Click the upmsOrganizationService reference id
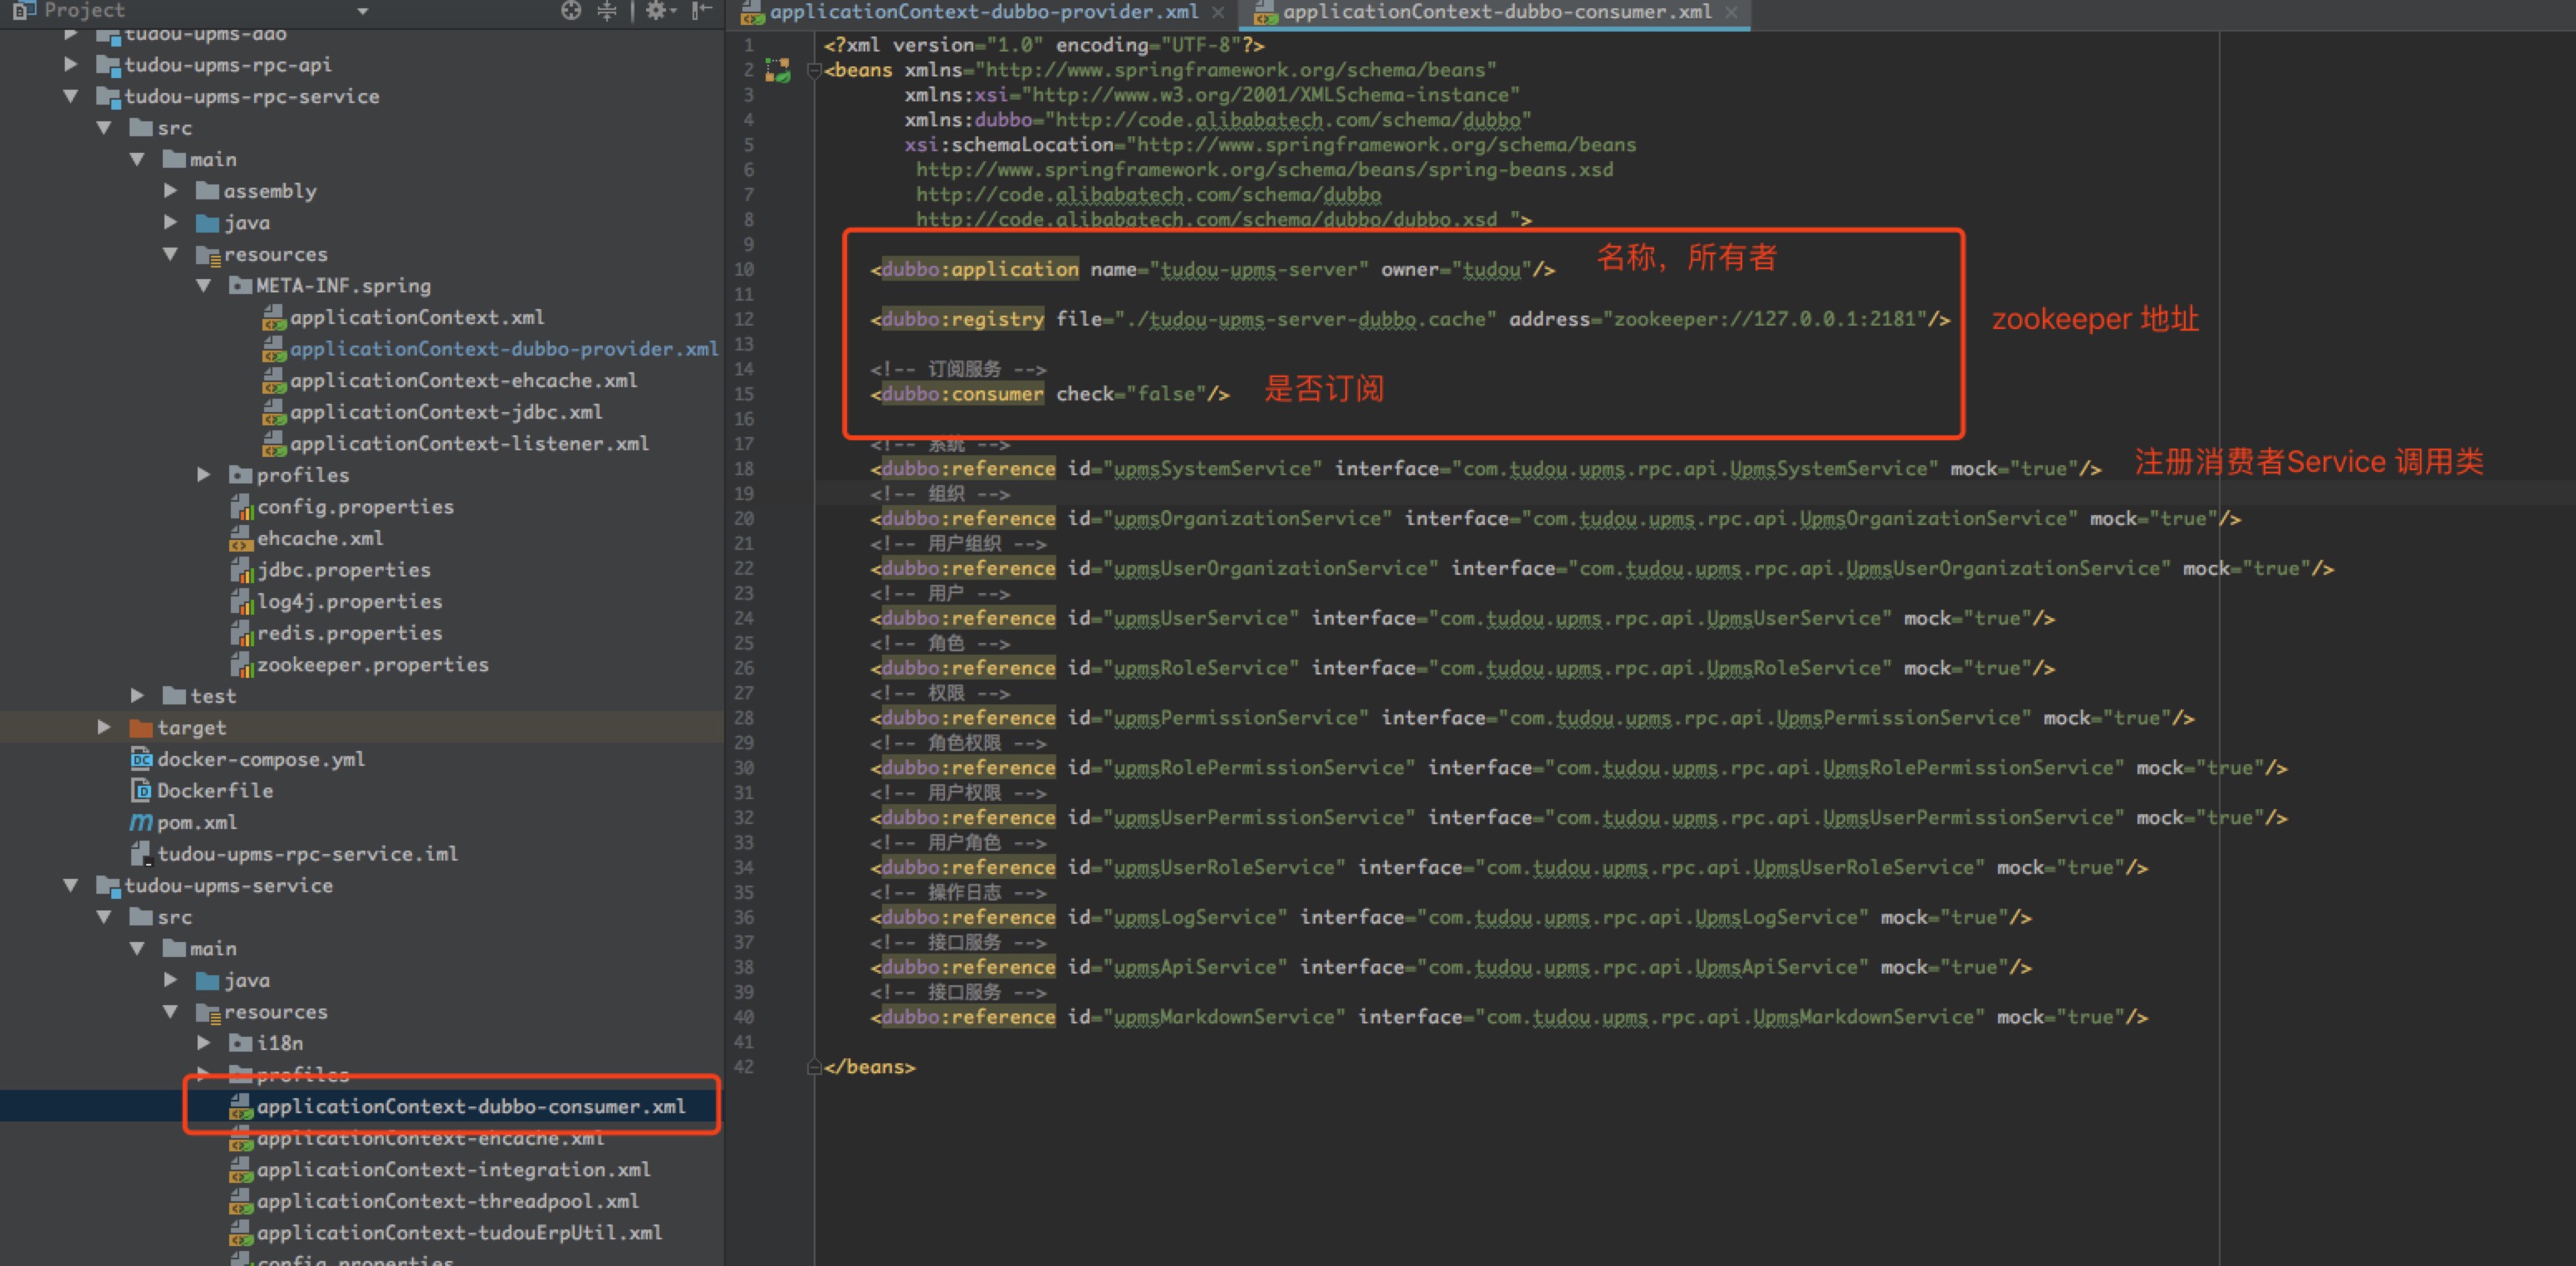 [1247, 519]
